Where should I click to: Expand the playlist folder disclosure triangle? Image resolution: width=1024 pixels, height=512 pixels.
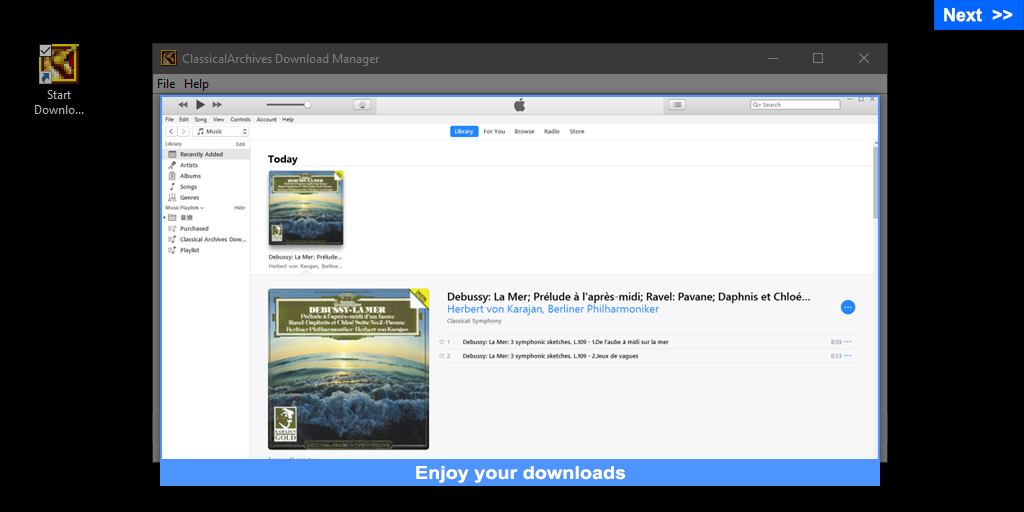coord(165,217)
